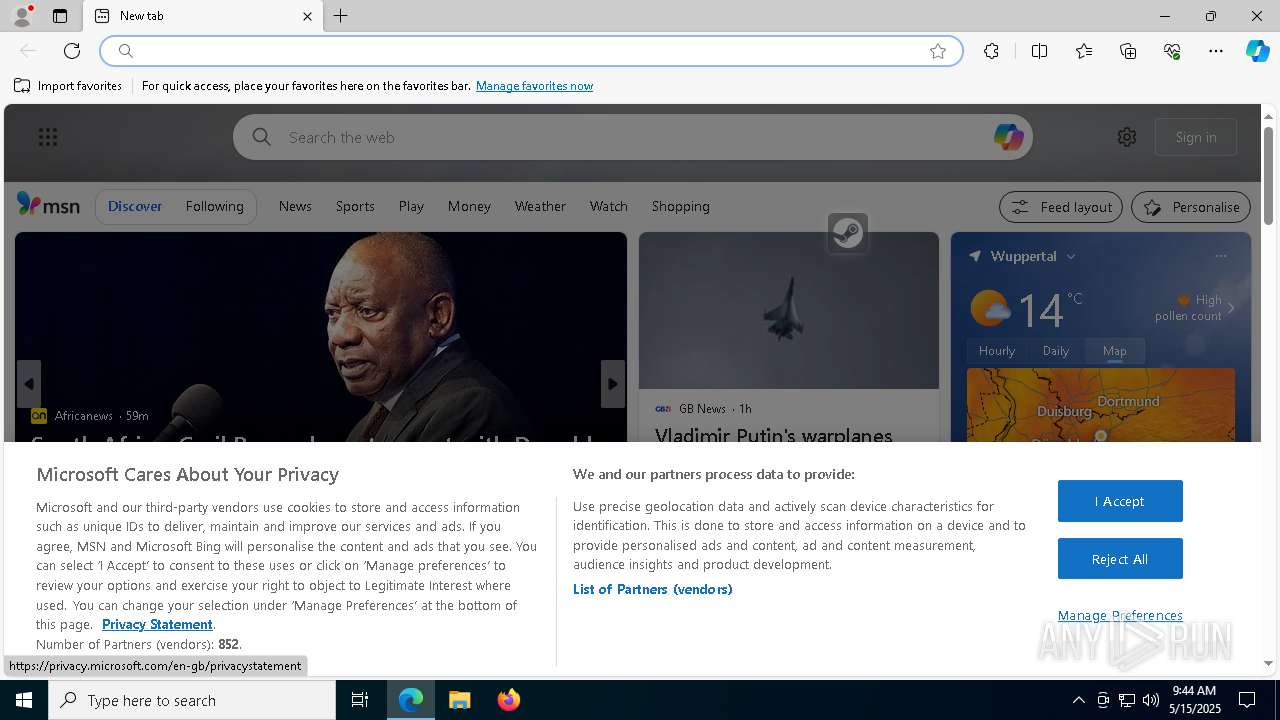The width and height of the screenshot is (1280, 720).
Task: Select the Hourly weather tab
Action: [x=997, y=351]
